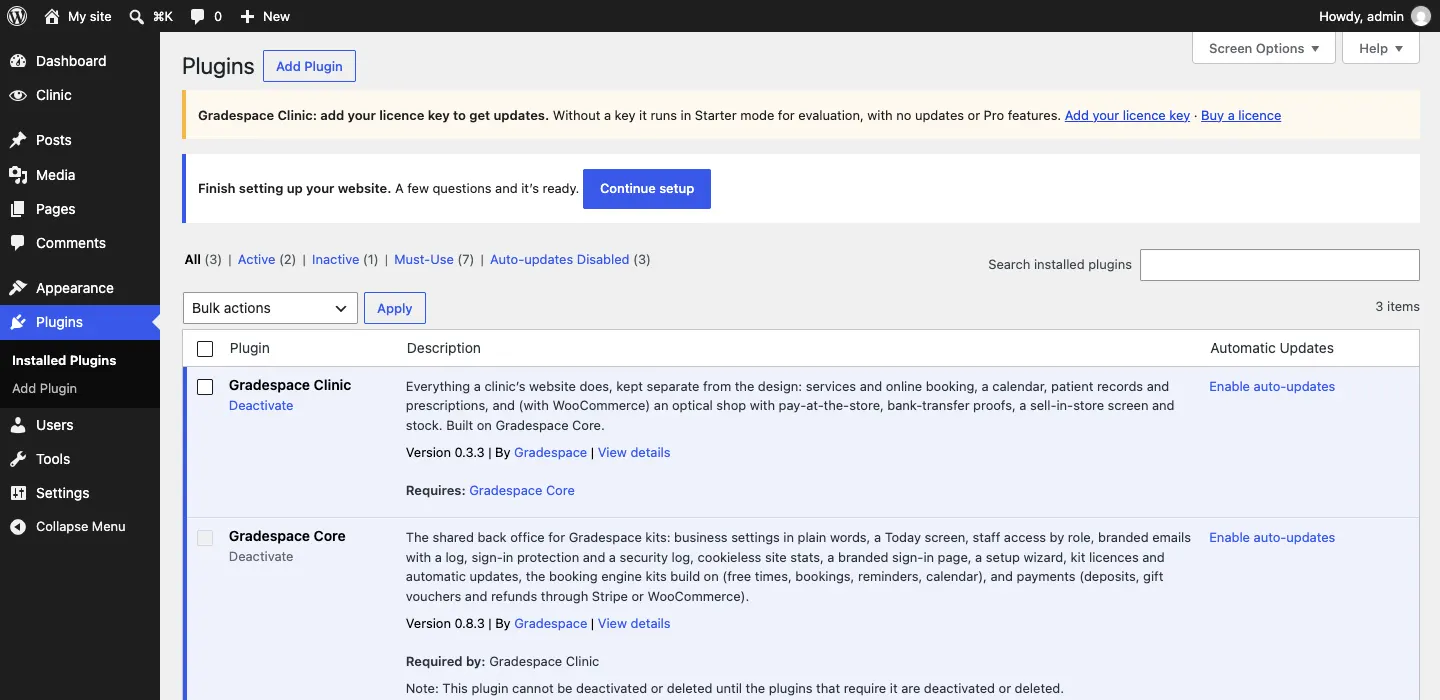Deactivate the Gradespace Clinic plugin

point(261,405)
